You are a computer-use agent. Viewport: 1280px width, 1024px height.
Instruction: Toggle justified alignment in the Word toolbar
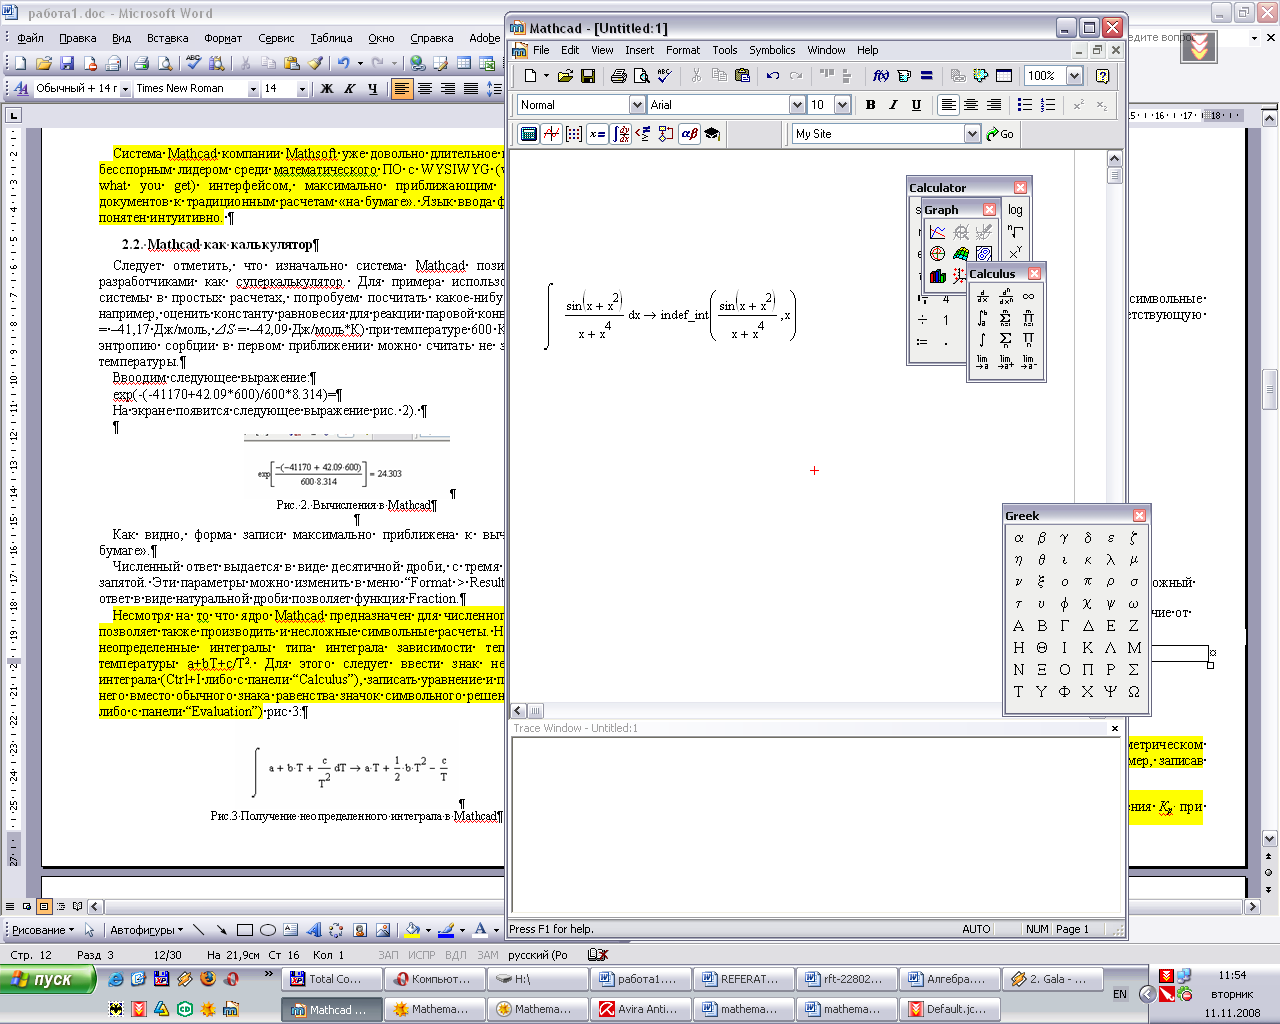(471, 89)
